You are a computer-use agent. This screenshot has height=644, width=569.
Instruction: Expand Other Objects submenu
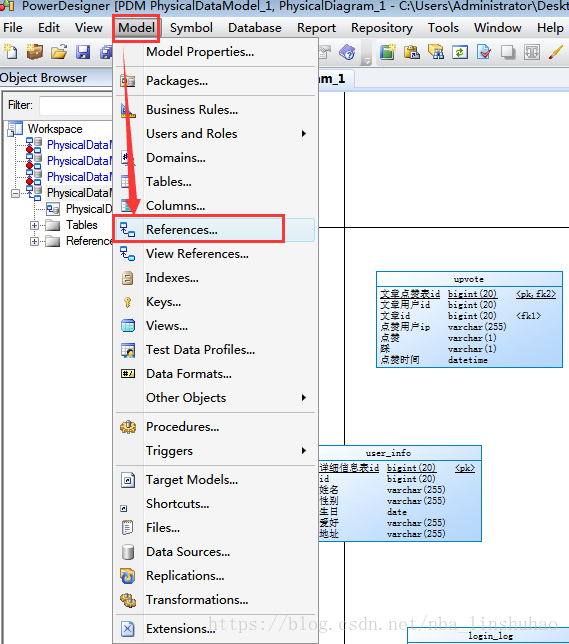(x=214, y=398)
